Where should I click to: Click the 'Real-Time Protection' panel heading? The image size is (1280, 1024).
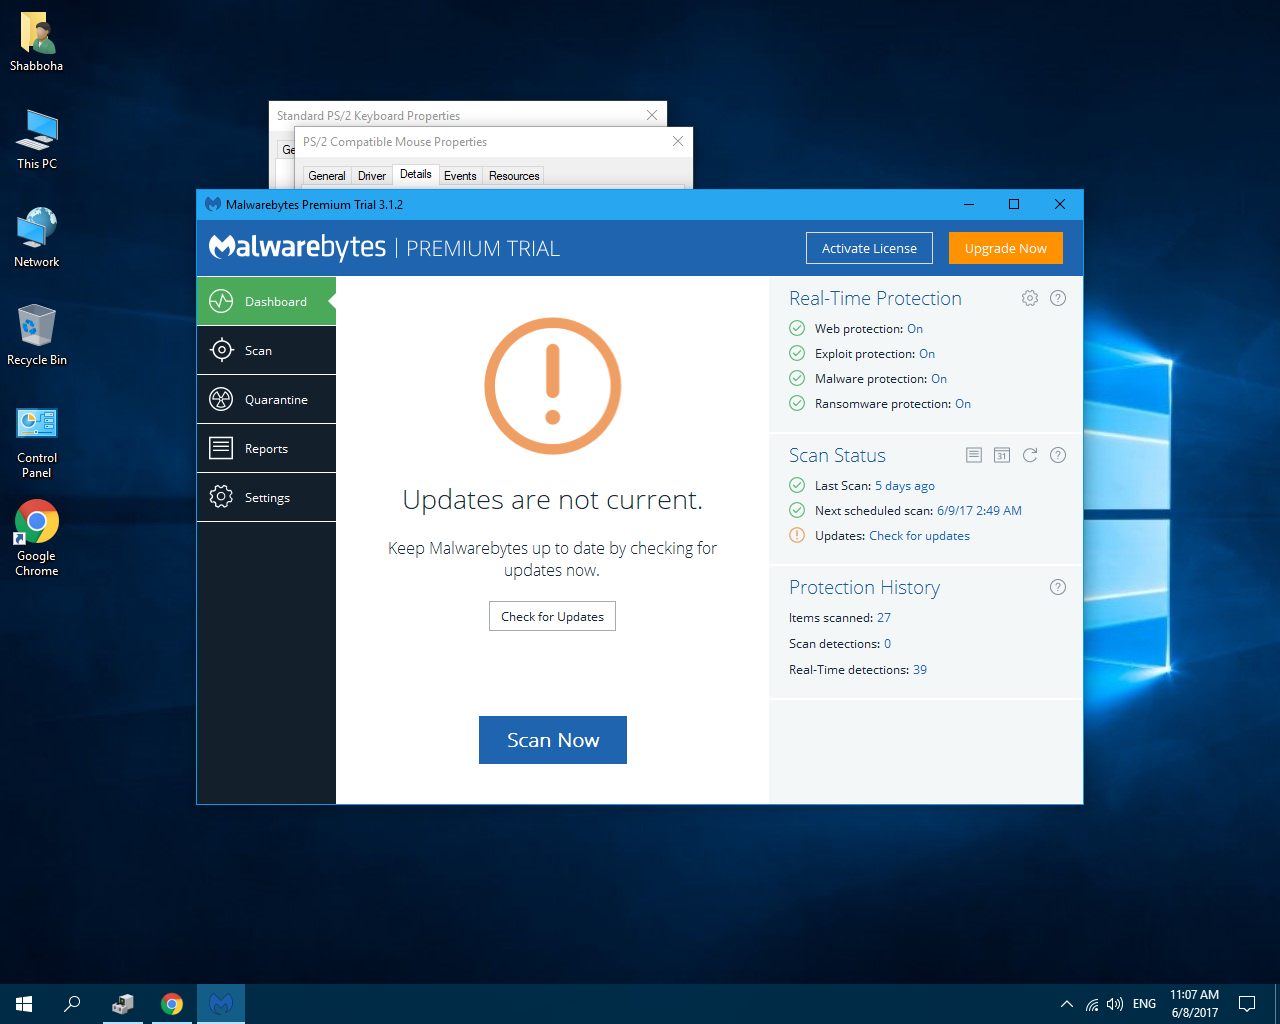coord(875,298)
